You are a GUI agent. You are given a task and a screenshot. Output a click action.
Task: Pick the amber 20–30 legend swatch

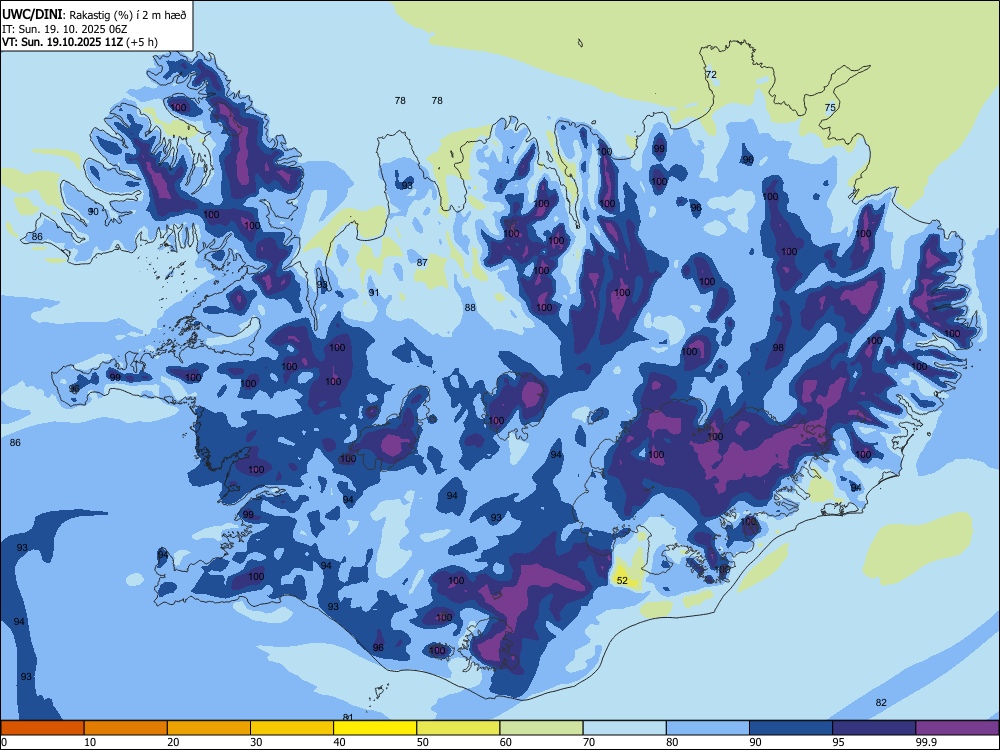tap(209, 728)
